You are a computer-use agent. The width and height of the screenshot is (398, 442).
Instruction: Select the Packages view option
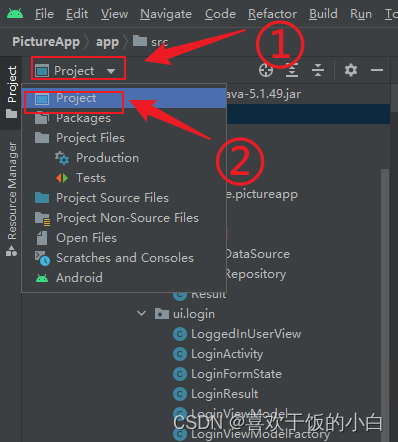click(x=124, y=118)
